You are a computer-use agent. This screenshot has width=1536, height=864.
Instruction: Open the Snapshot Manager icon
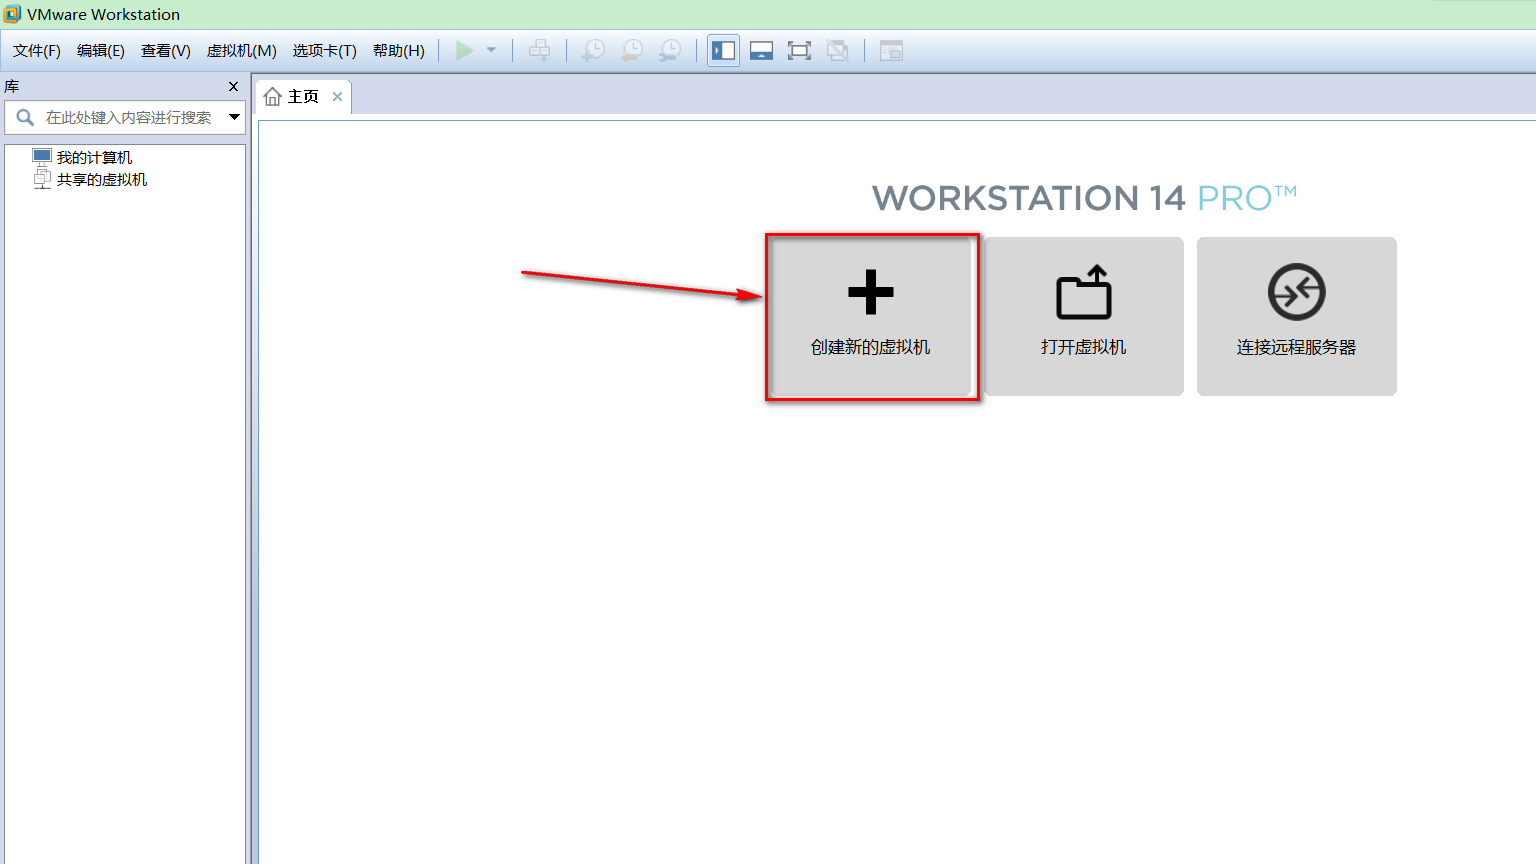(670, 50)
